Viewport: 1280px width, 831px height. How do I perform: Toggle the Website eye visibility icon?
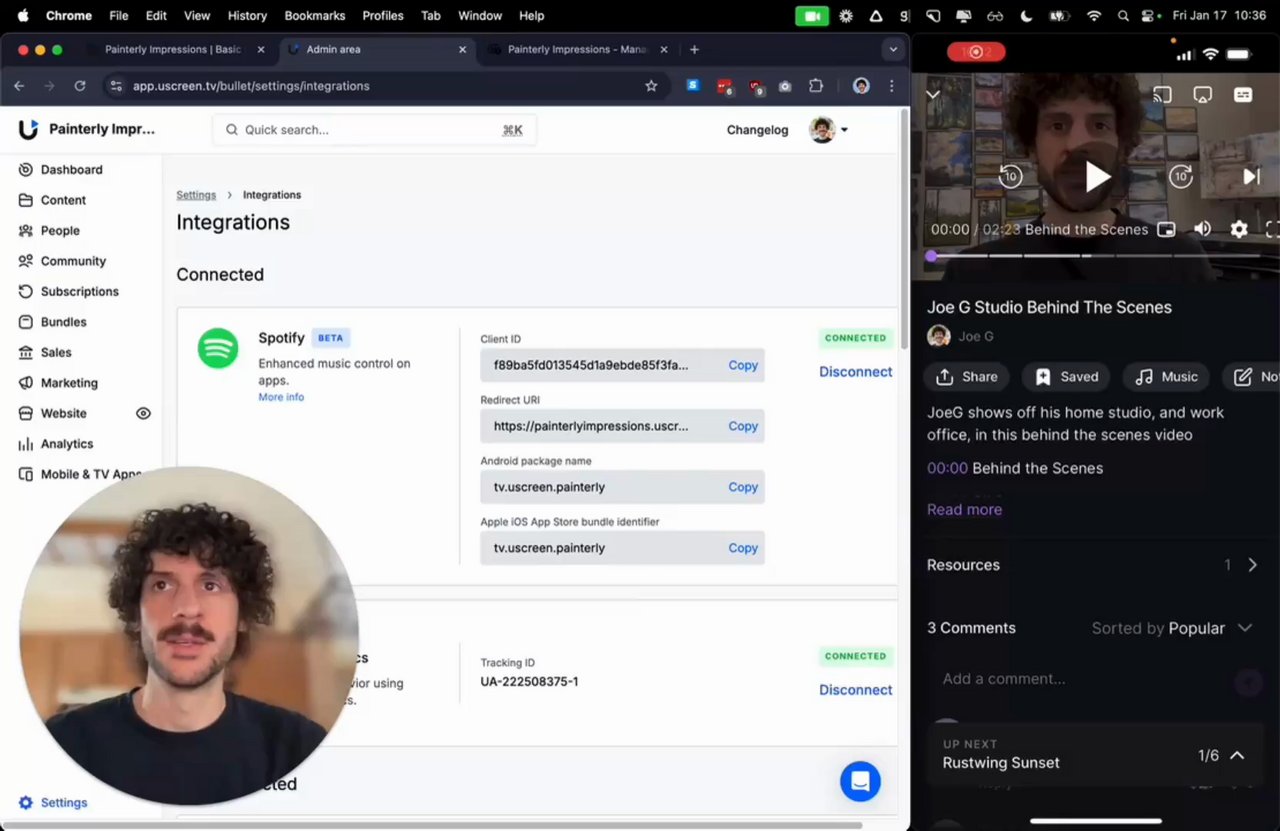click(x=143, y=414)
